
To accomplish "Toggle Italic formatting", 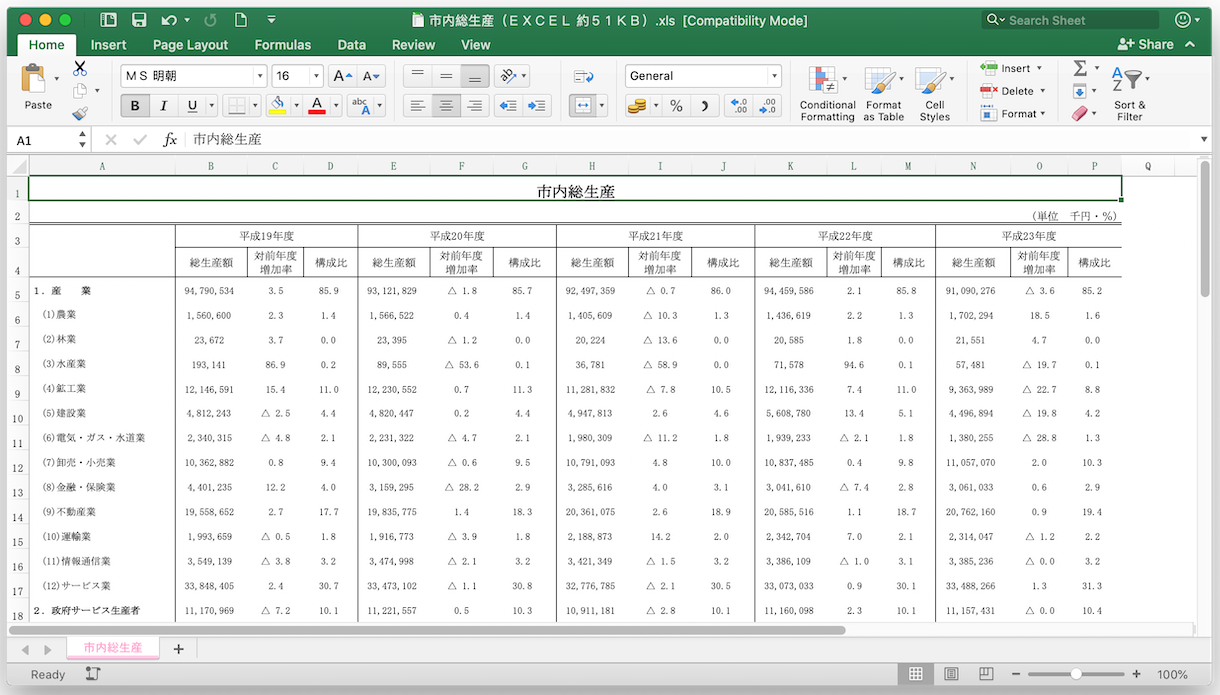I will click(164, 106).
